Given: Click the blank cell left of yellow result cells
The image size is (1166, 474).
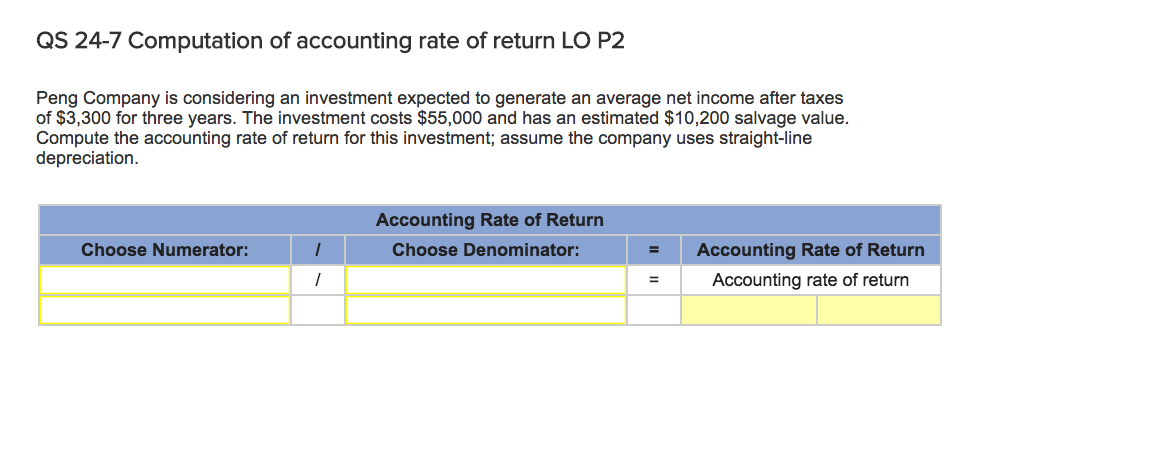Looking at the screenshot, I should 653,310.
